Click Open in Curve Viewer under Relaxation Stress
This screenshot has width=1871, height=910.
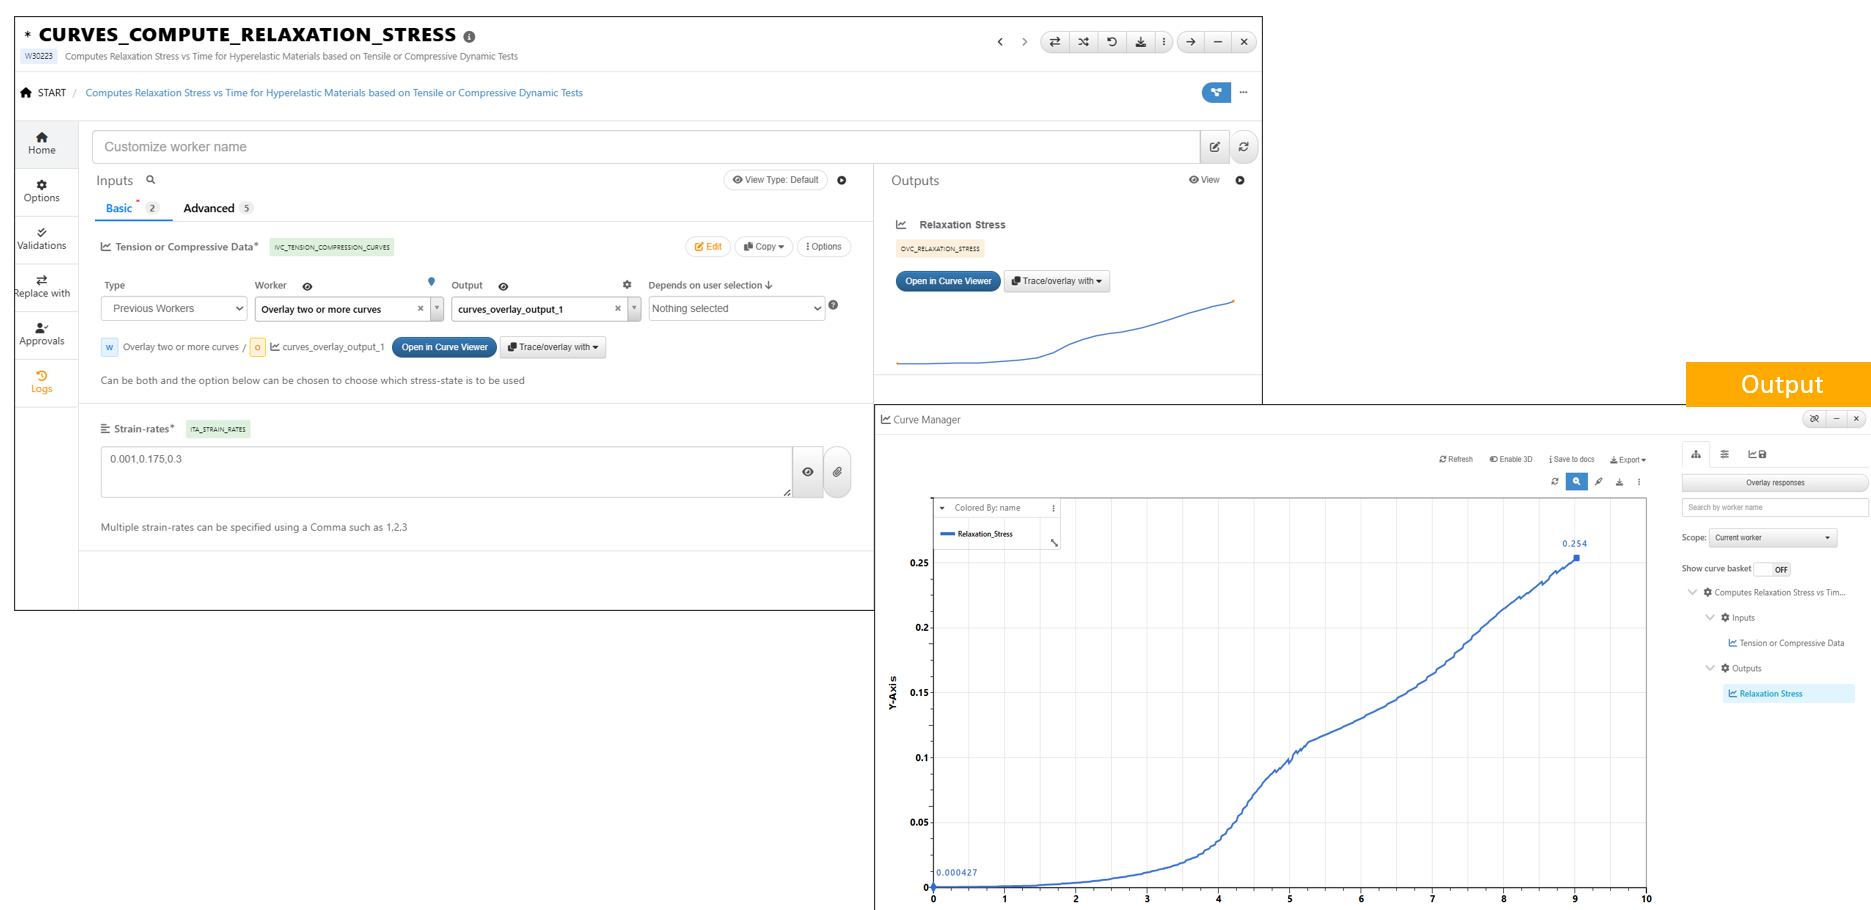(947, 281)
